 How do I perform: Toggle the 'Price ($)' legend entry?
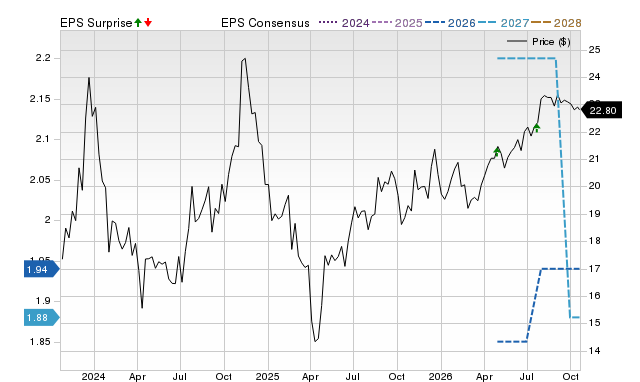click(539, 42)
